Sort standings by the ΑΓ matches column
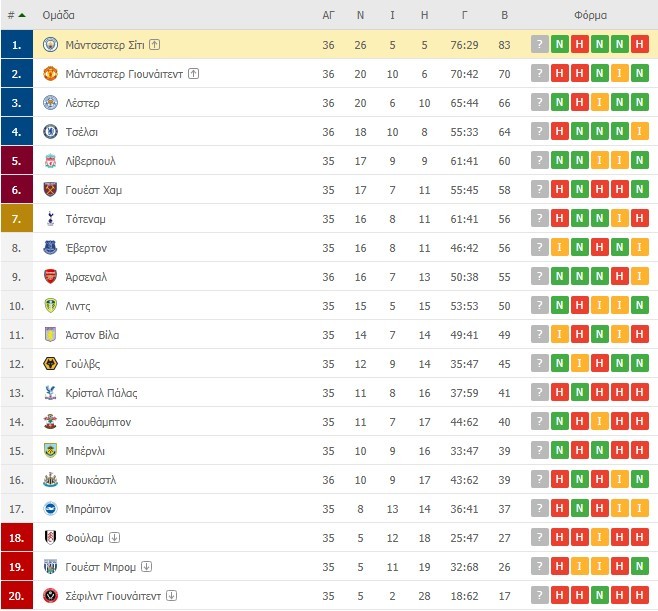Screen dimensions: 658x611 [x=329, y=15]
